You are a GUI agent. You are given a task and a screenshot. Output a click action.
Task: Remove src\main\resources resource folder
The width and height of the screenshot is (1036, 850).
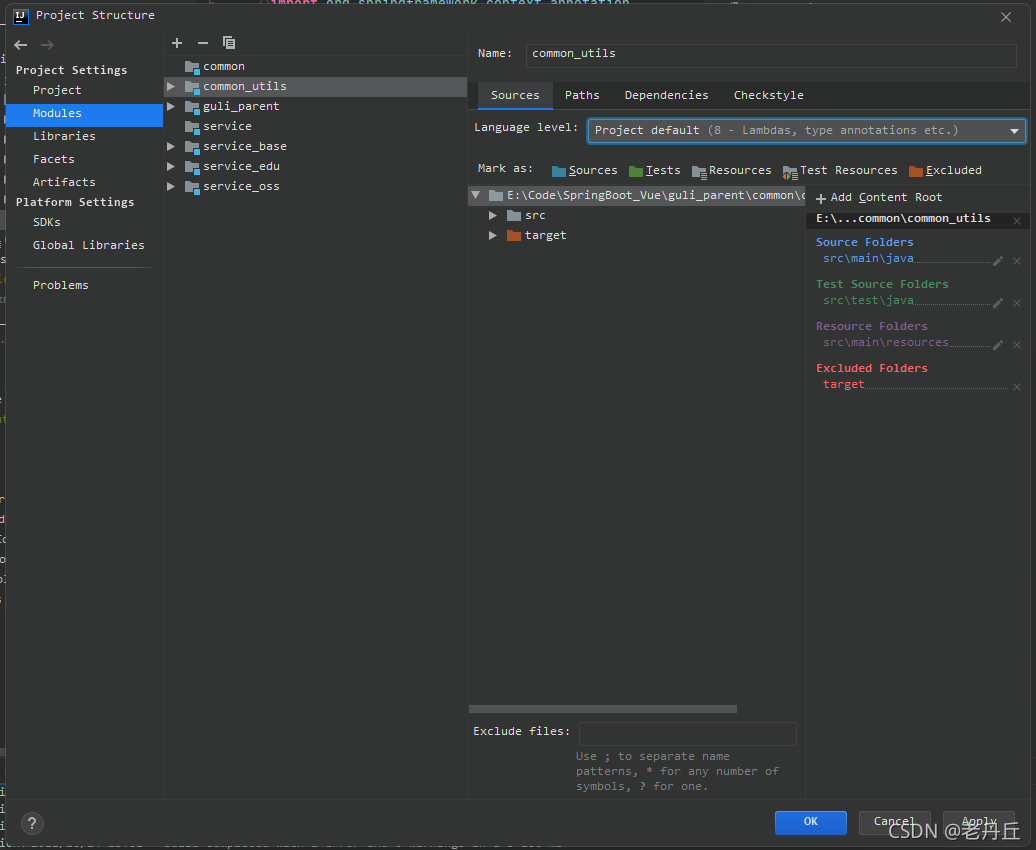click(1017, 345)
